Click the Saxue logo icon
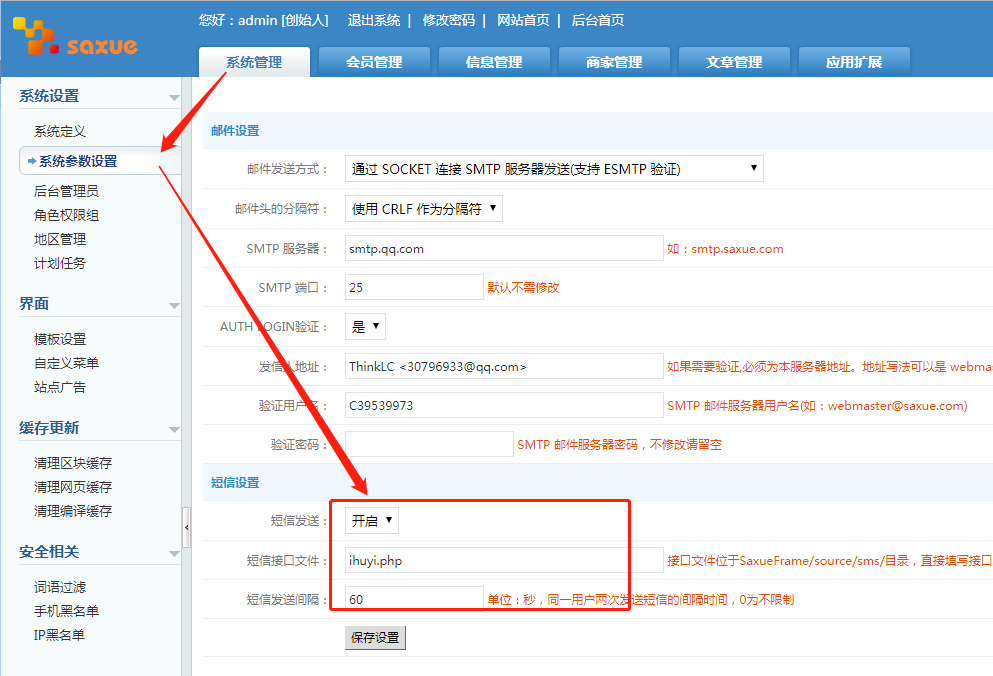This screenshot has height=676, width=993. (75, 39)
